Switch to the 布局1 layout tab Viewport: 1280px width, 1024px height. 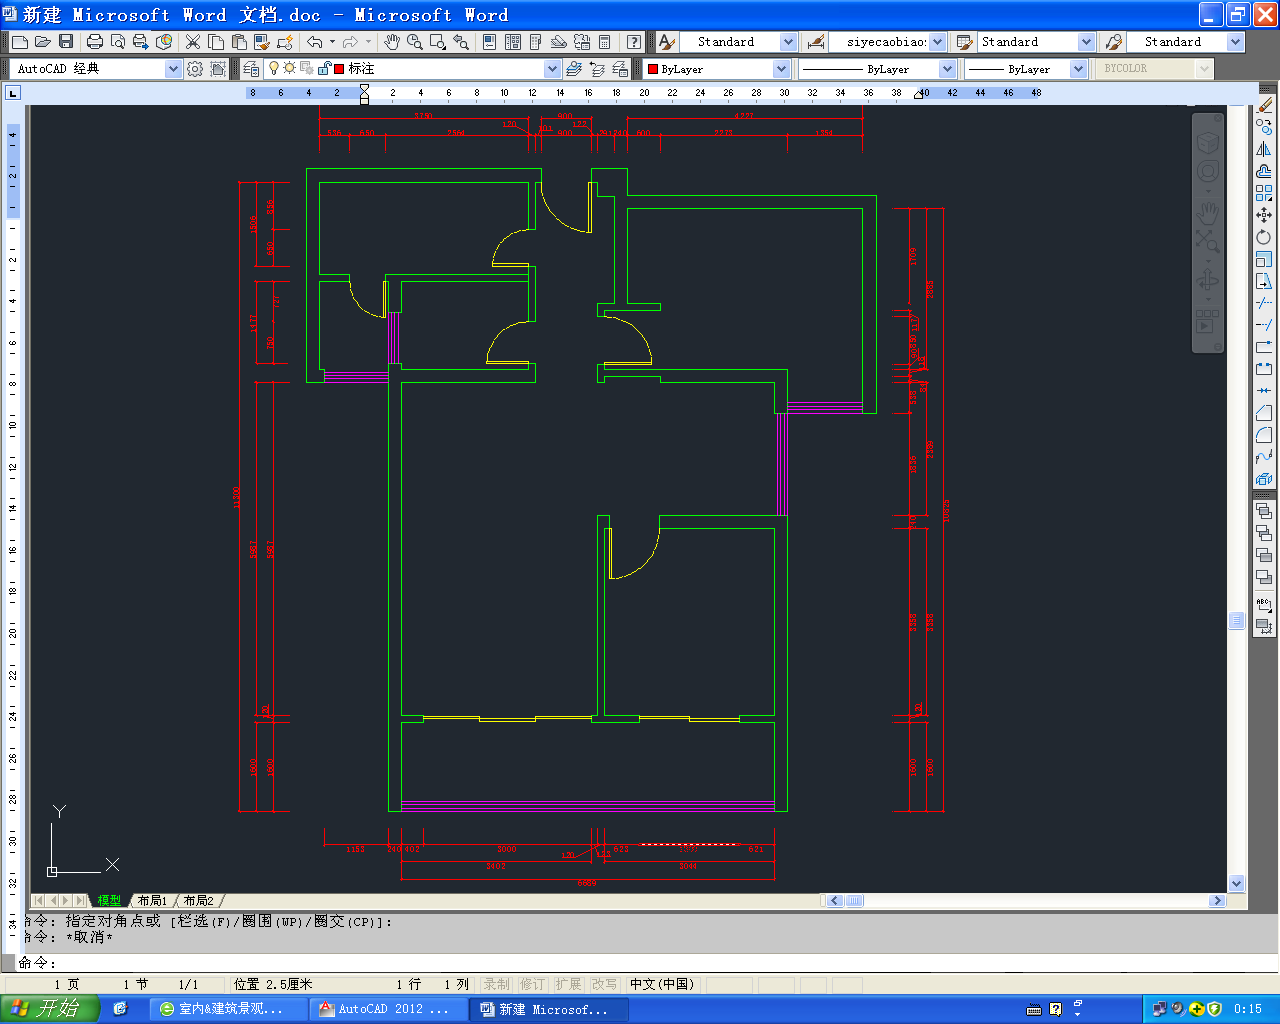pos(152,901)
